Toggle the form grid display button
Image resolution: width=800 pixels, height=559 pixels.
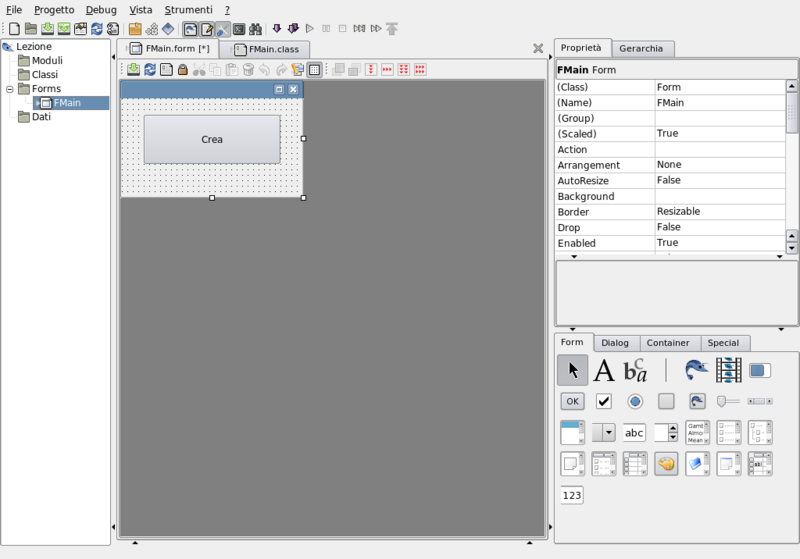[314, 70]
